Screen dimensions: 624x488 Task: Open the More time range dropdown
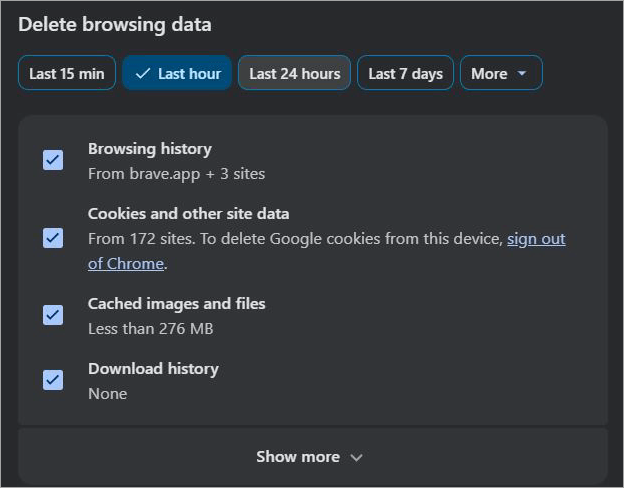coord(501,73)
